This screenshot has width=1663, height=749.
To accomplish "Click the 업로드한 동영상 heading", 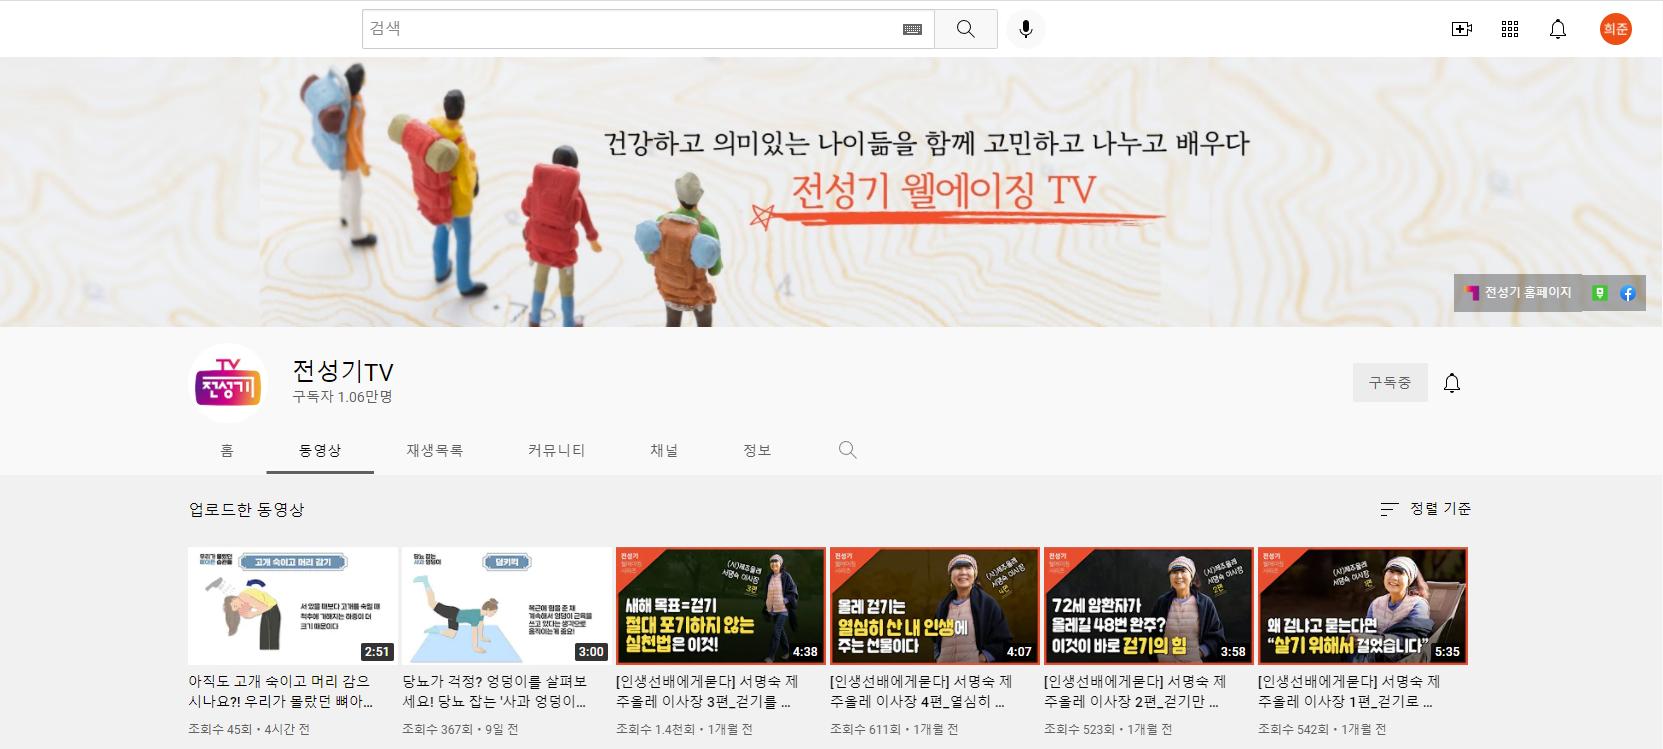I will click(x=246, y=509).
